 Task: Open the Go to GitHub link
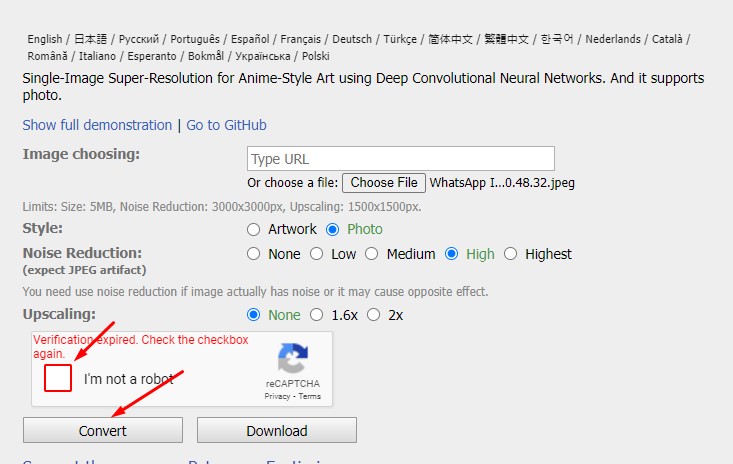pyautogui.click(x=226, y=125)
